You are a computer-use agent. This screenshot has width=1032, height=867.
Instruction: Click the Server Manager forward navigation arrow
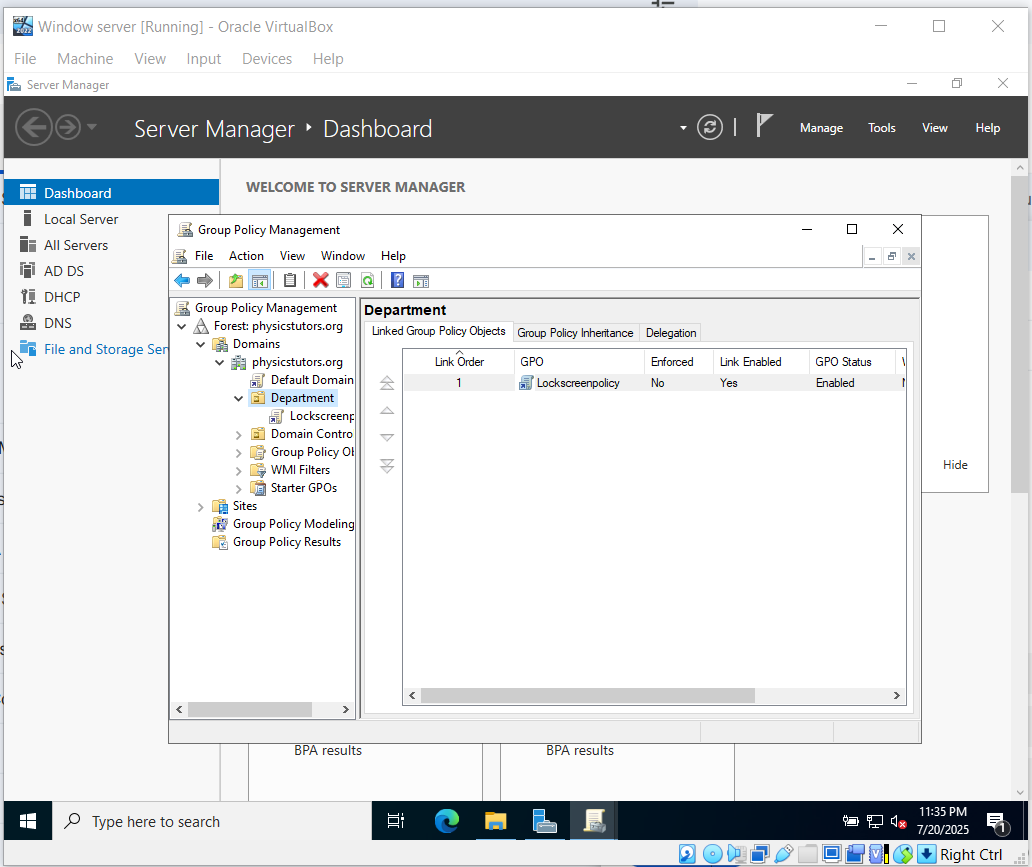click(x=68, y=127)
